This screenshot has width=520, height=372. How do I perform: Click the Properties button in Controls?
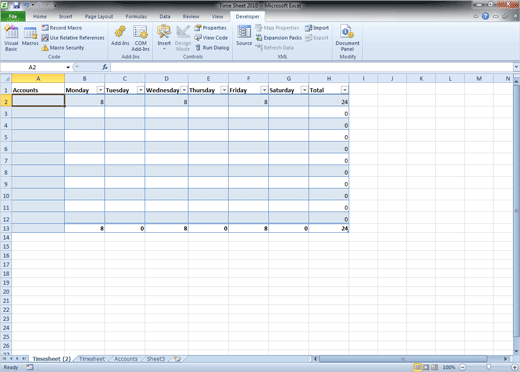pos(211,28)
